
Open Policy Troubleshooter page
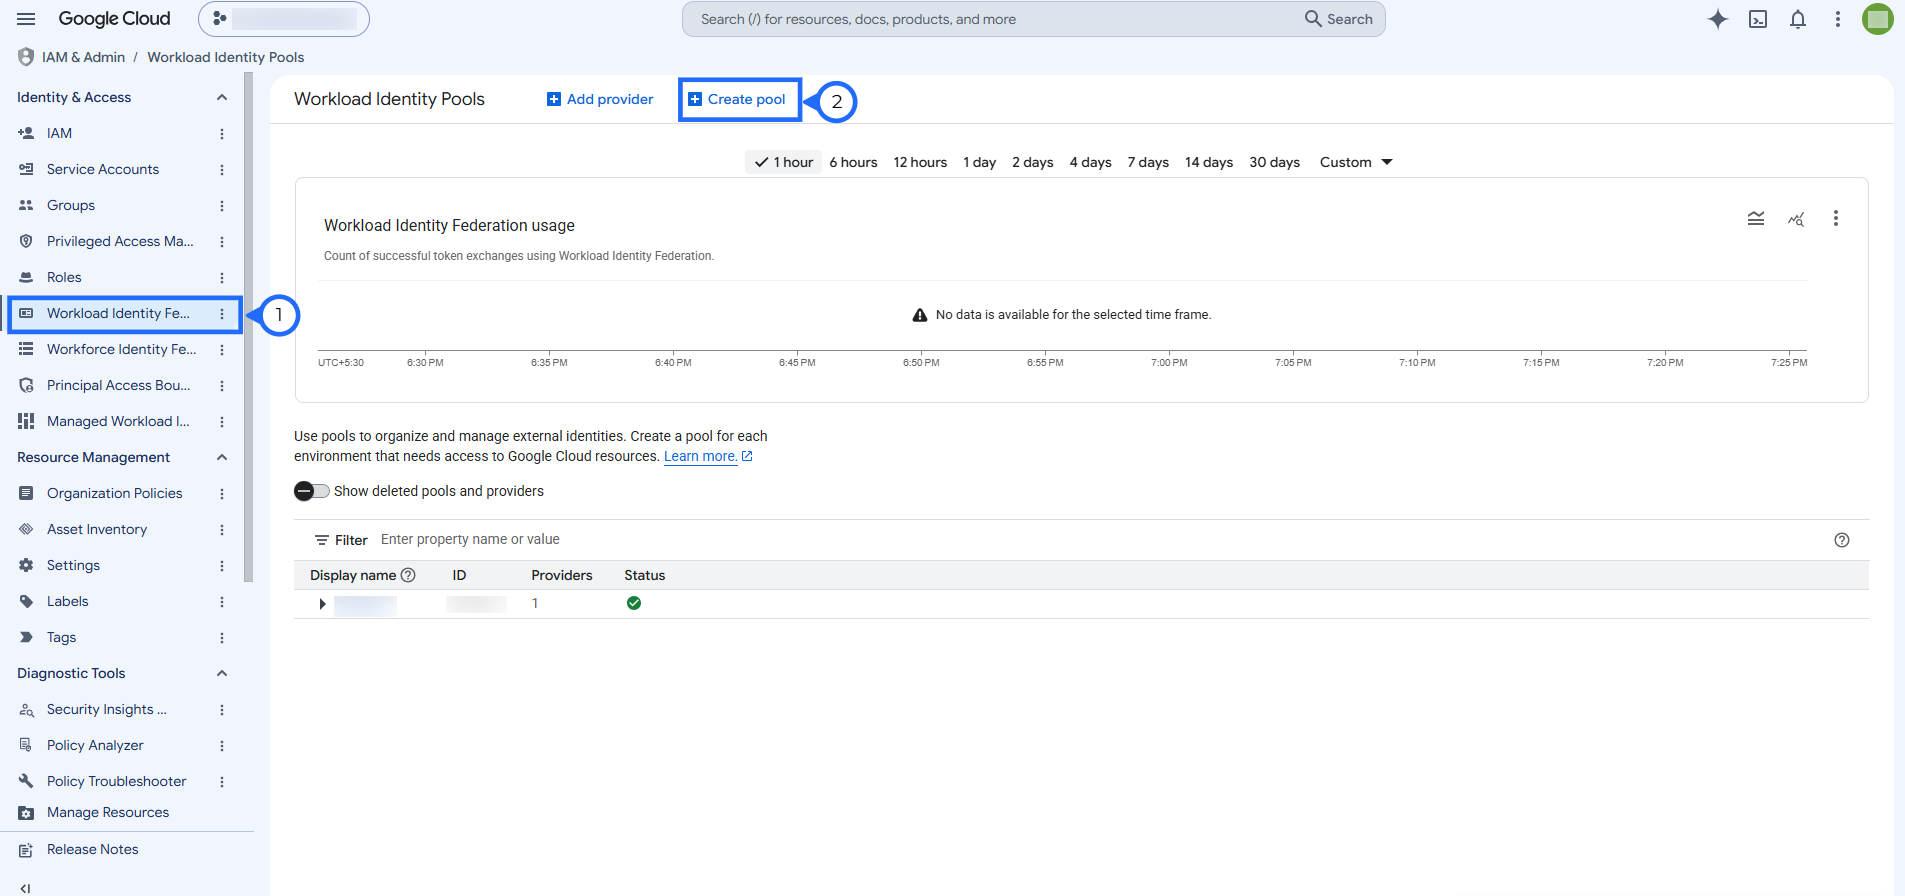(x=116, y=781)
